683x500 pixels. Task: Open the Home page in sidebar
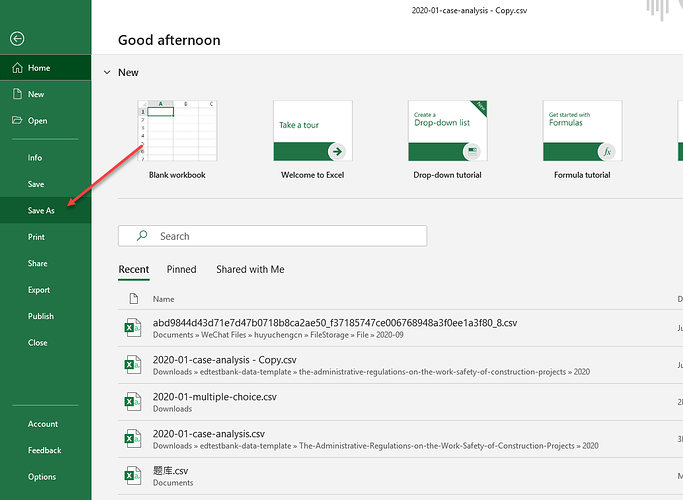(x=39, y=68)
